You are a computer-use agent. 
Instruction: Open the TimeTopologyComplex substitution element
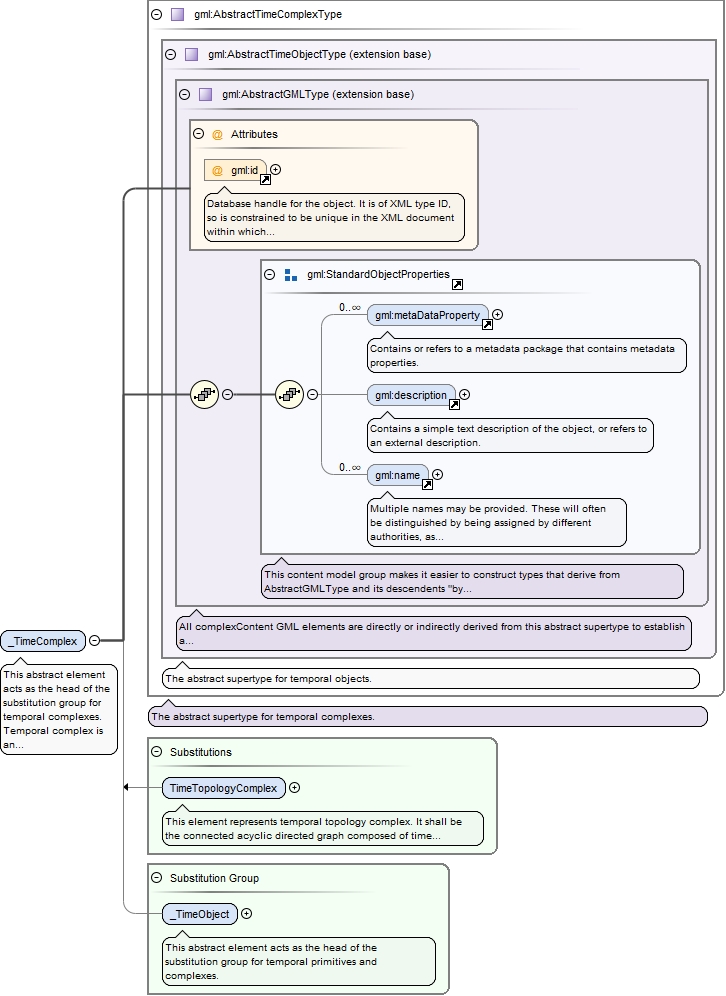[x=224, y=788]
